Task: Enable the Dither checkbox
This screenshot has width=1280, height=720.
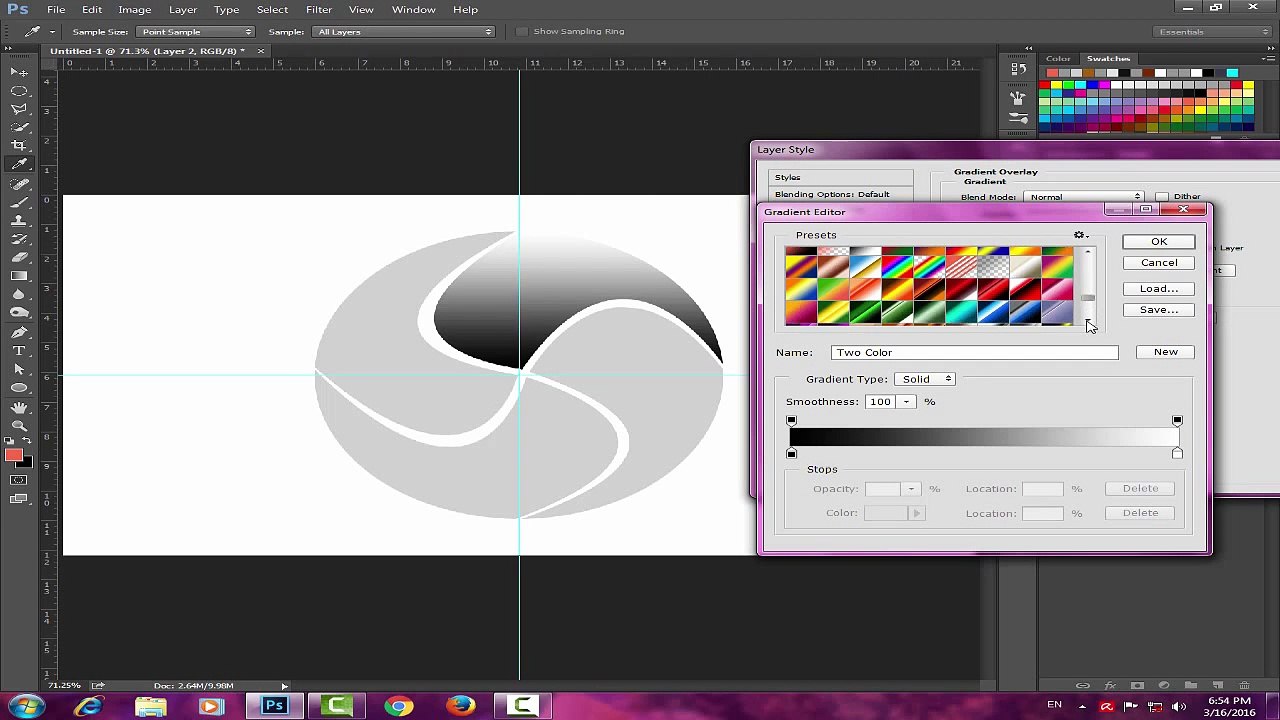Action: [x=1161, y=197]
